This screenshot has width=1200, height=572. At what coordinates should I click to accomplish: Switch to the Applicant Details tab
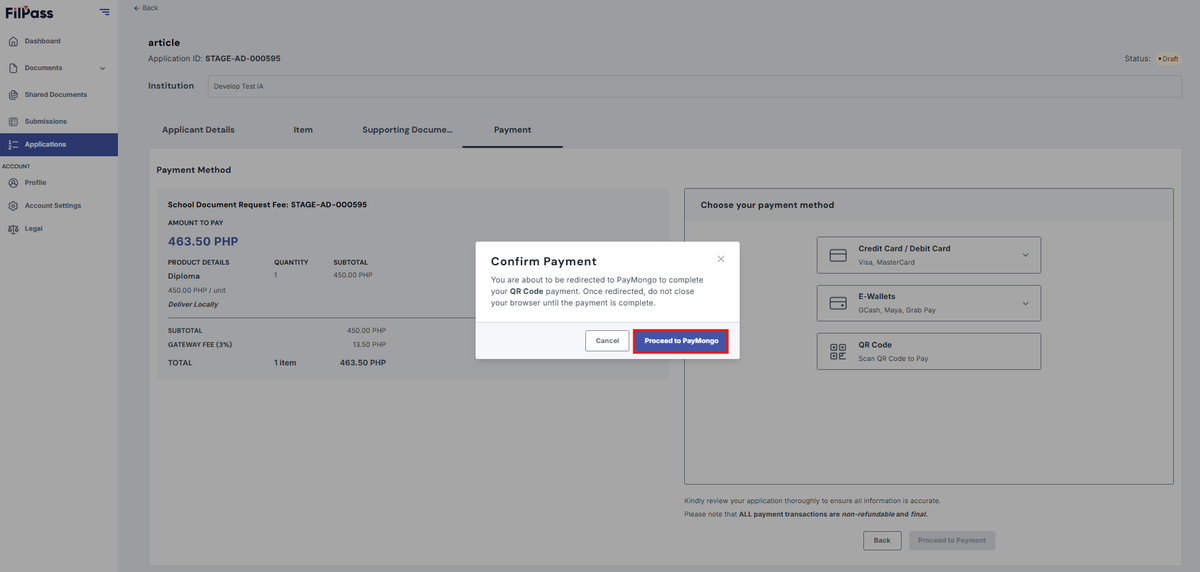[x=198, y=130]
